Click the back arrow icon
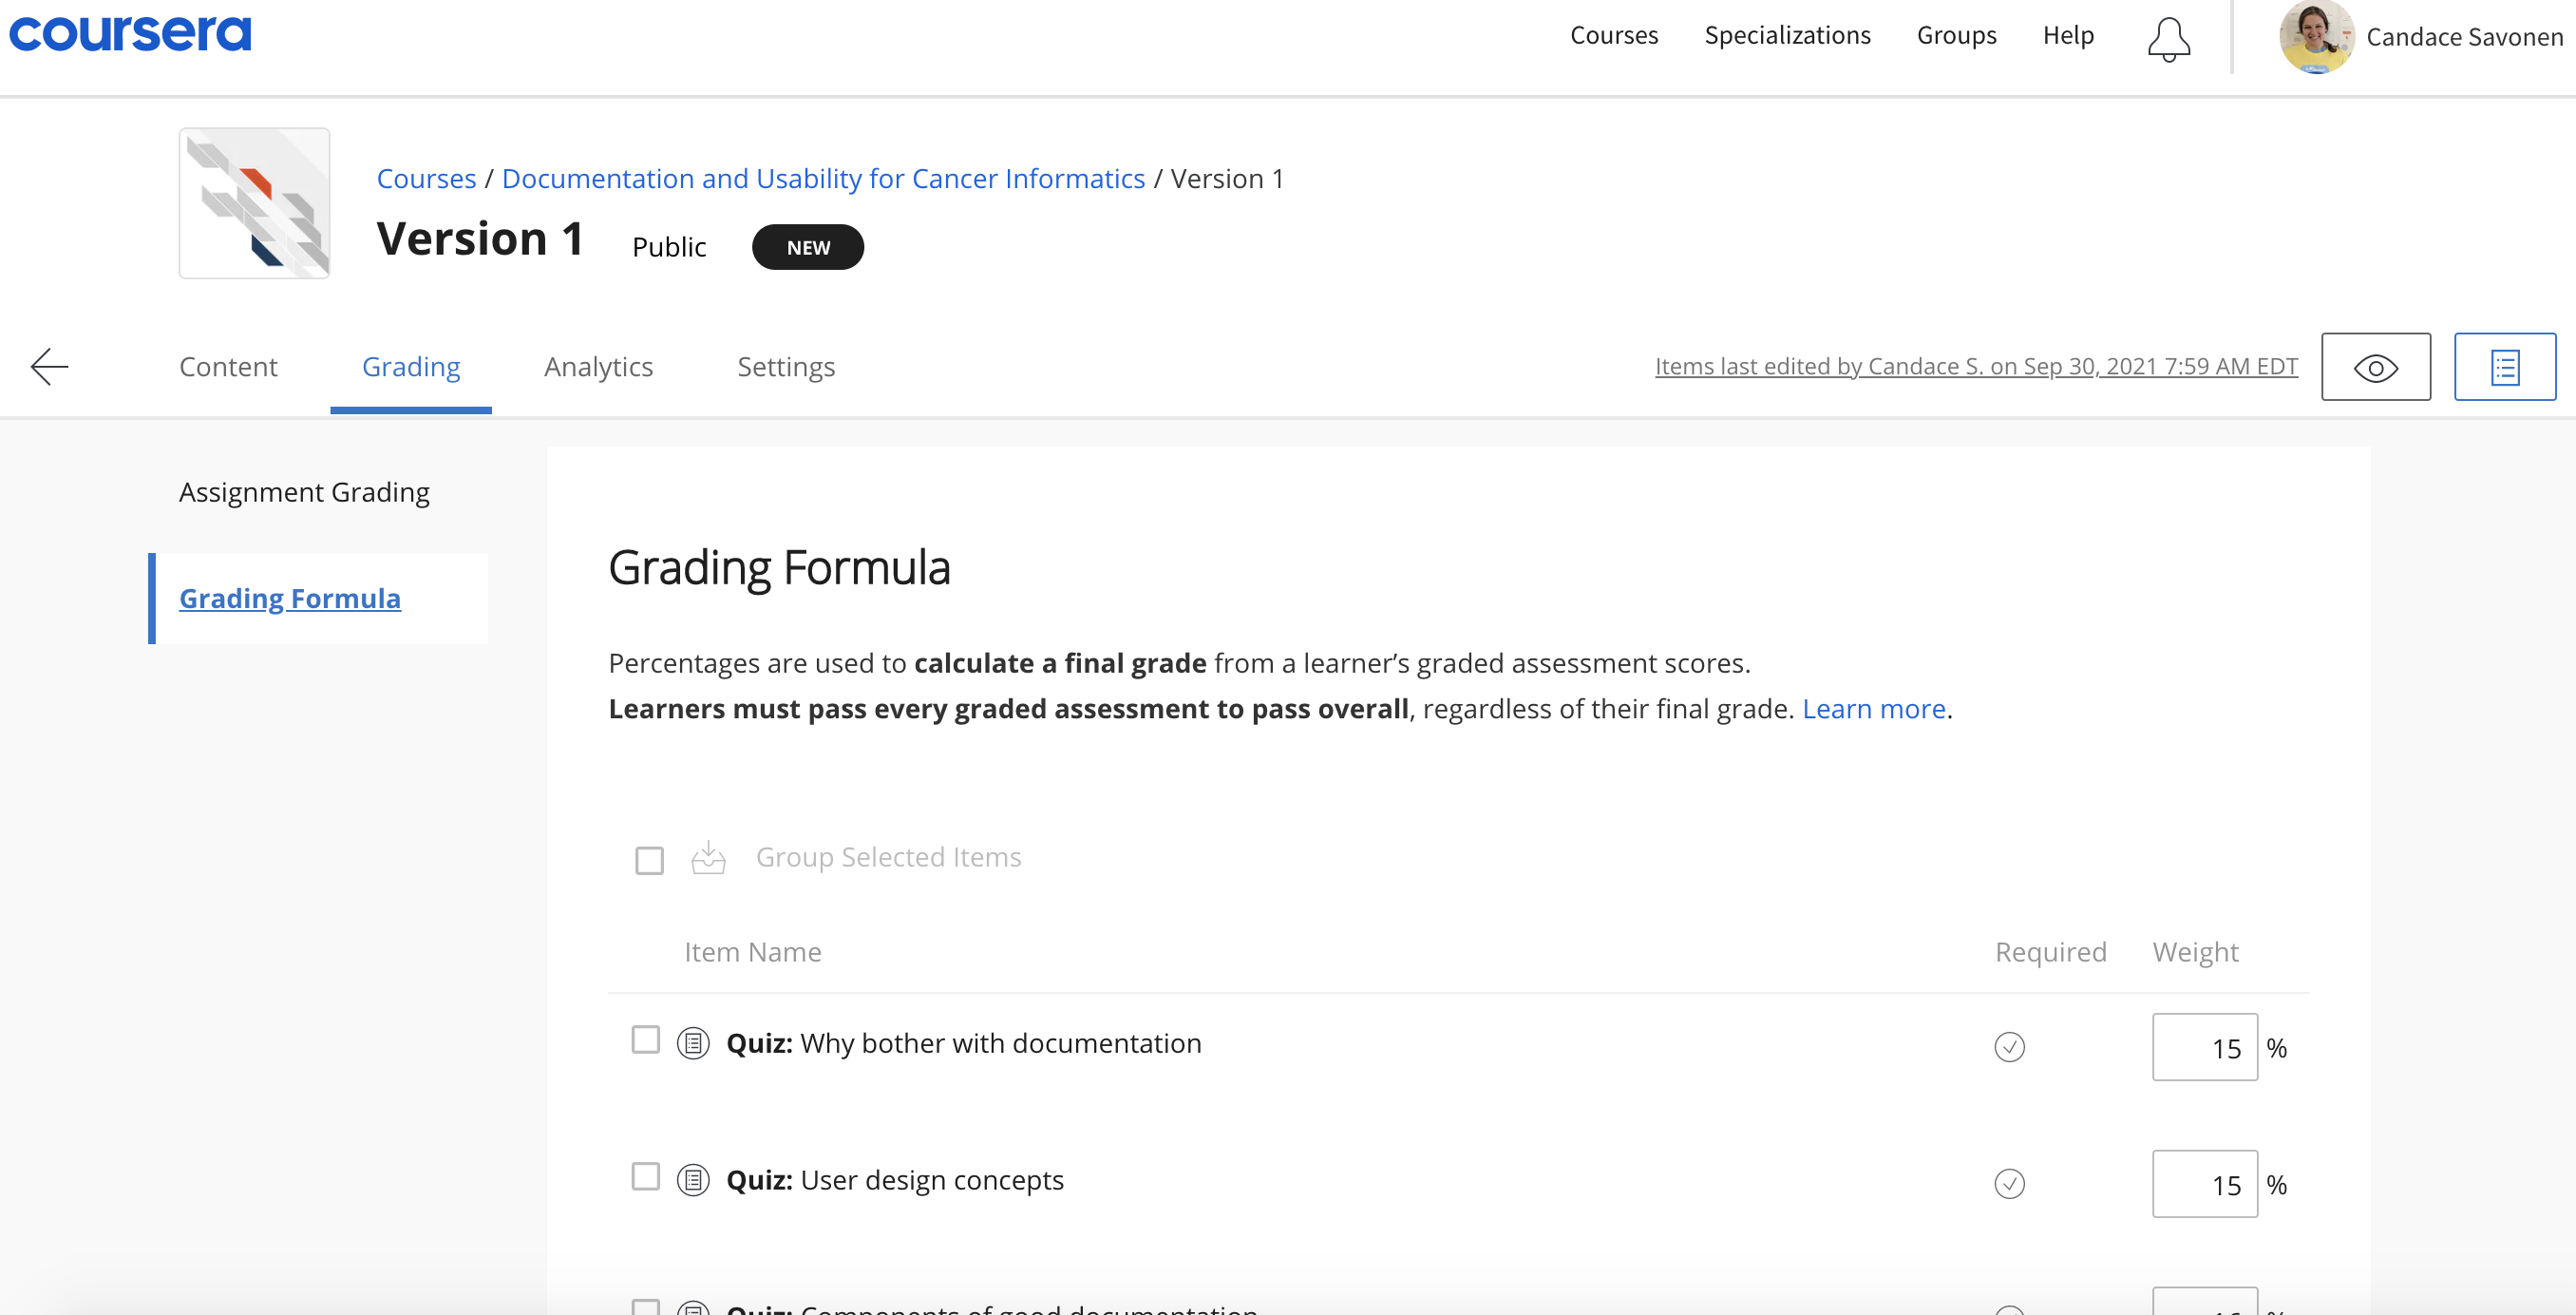 pos(49,367)
